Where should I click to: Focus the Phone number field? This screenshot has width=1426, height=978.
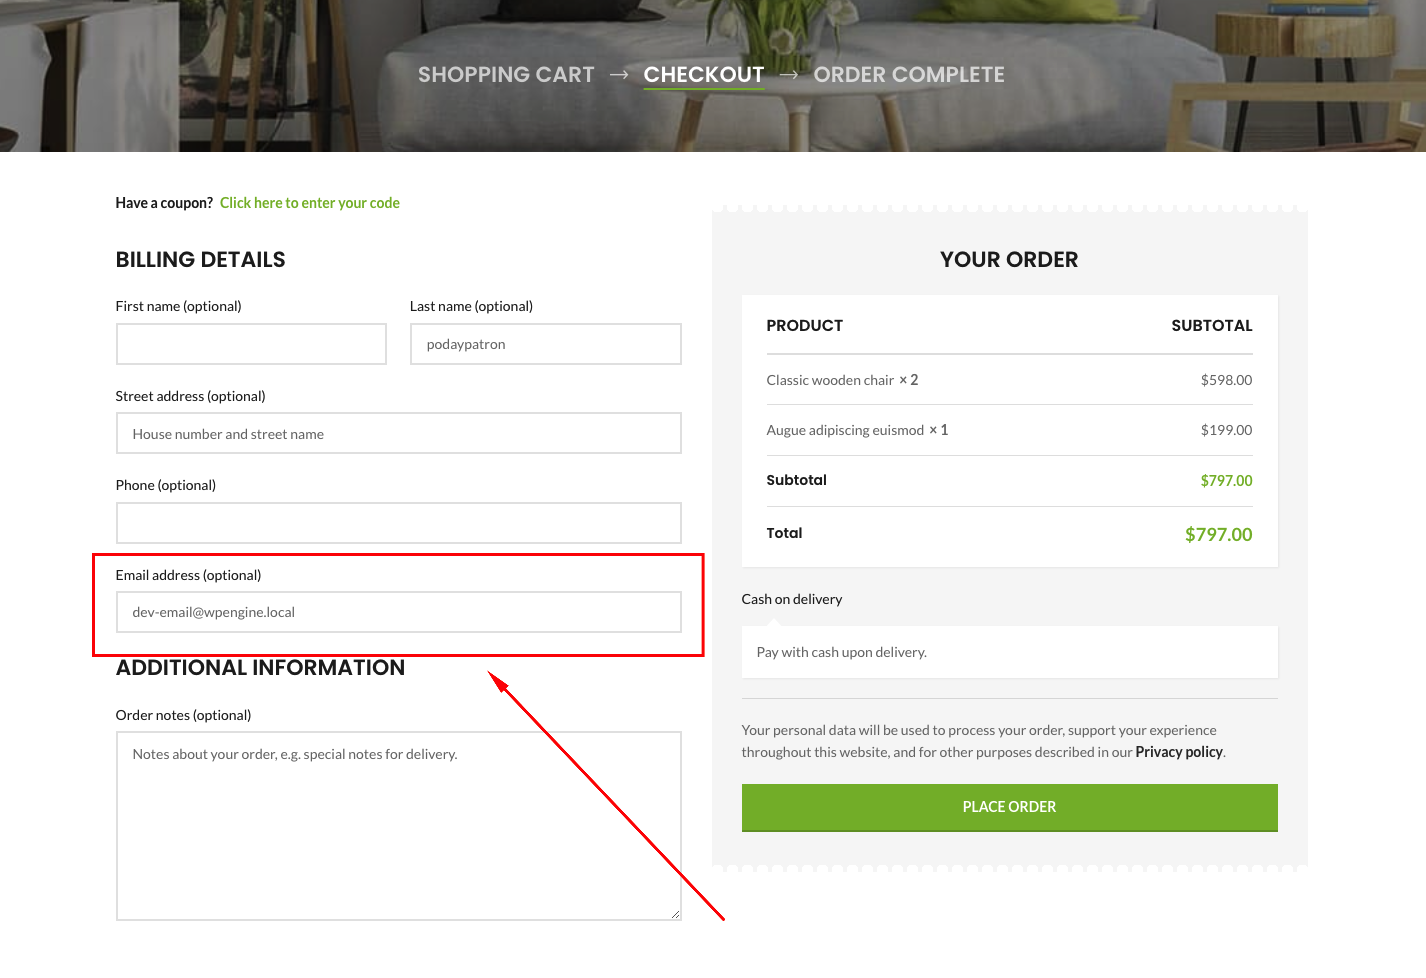pos(398,523)
